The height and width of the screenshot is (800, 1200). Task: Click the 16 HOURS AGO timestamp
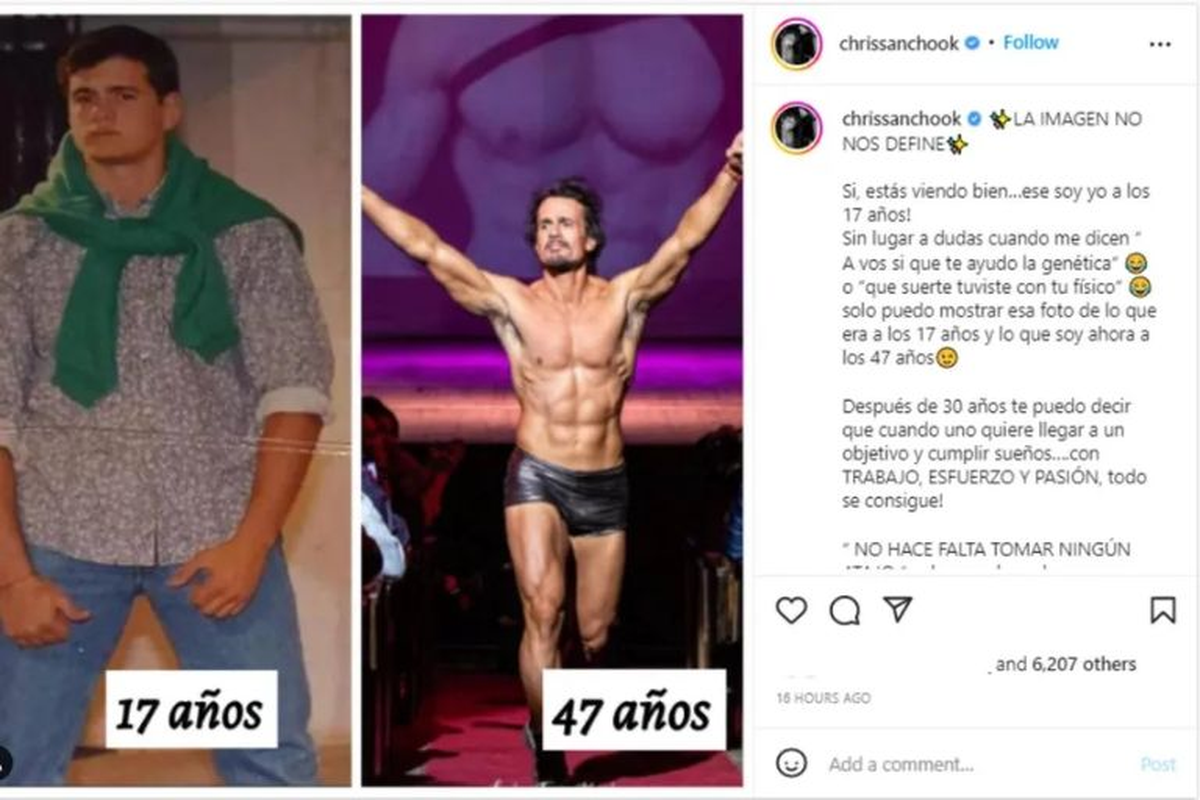(824, 698)
